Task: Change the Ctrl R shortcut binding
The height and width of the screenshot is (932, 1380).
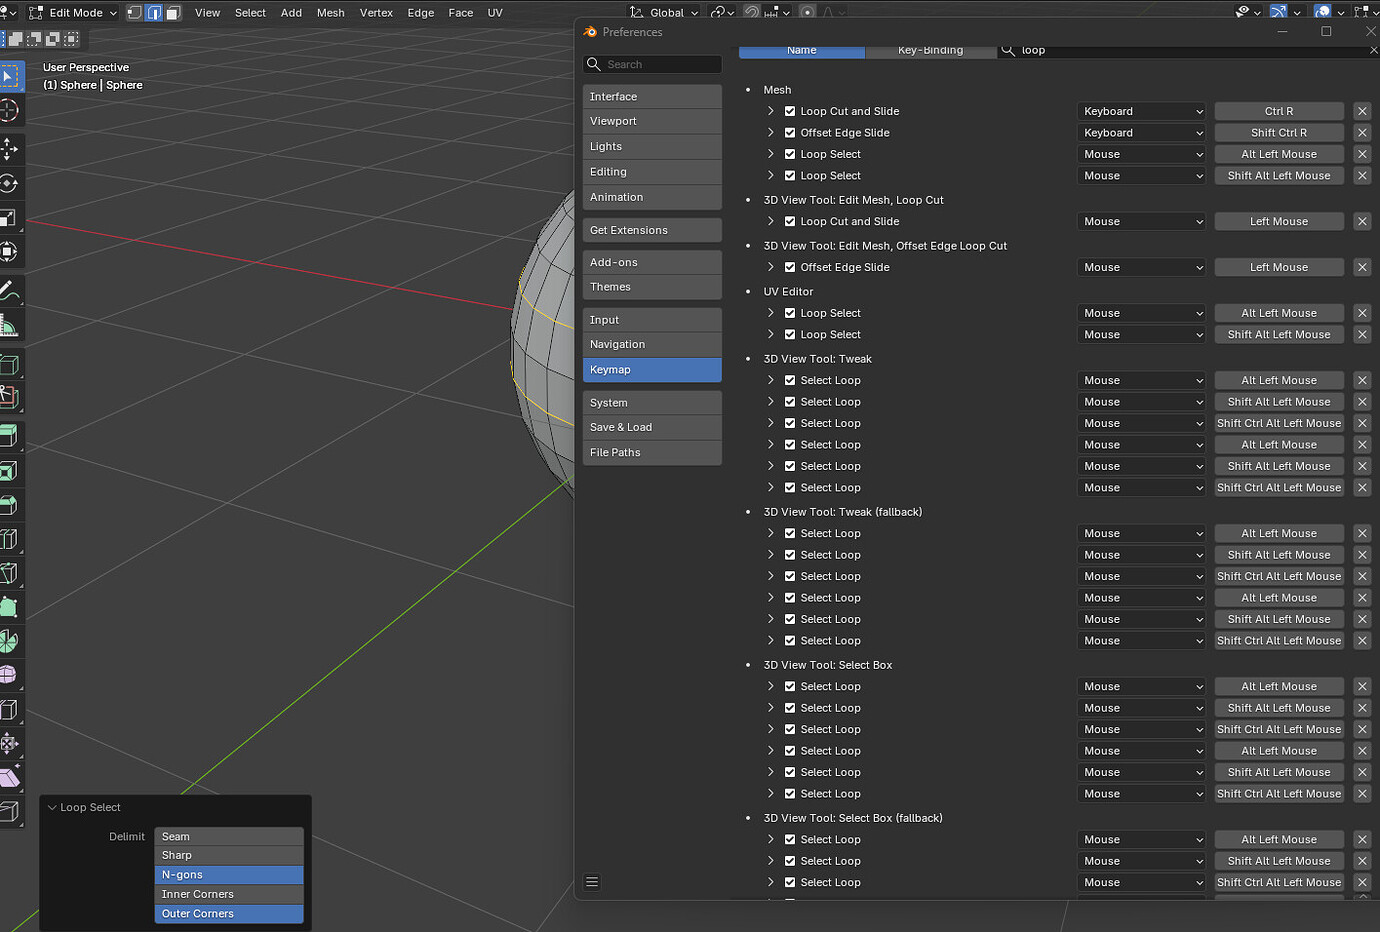Action: tap(1279, 111)
